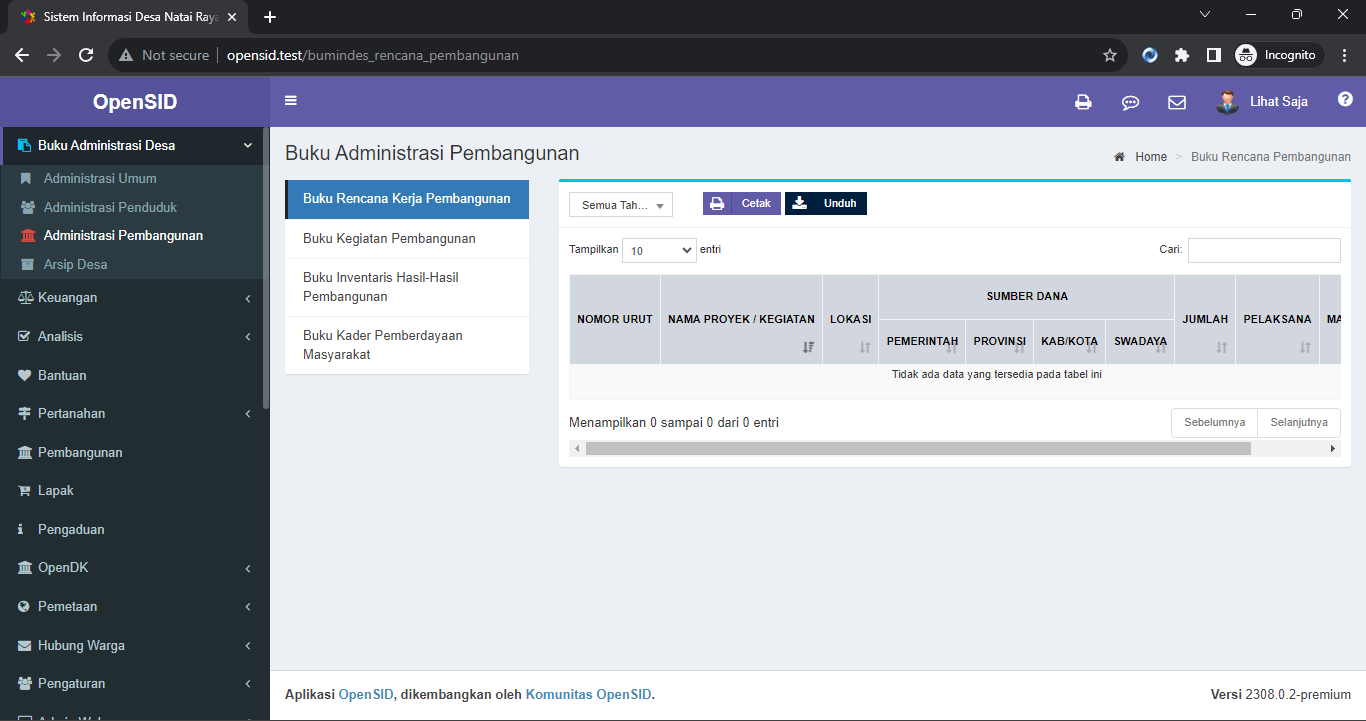Open the chat bubble icon in top bar
Image resolution: width=1366 pixels, height=721 pixels.
click(1130, 101)
